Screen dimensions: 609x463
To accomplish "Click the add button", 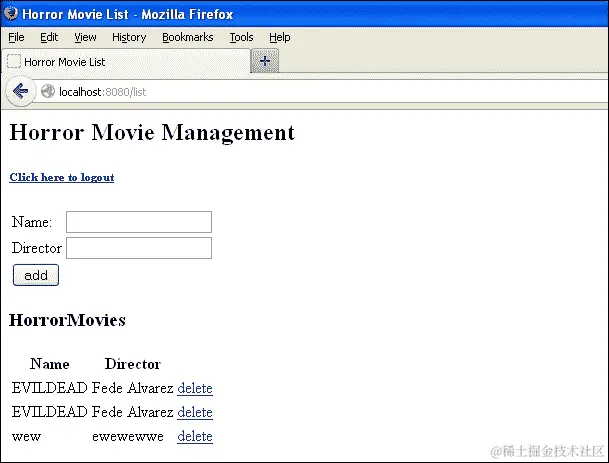I will pyautogui.click(x=36, y=275).
